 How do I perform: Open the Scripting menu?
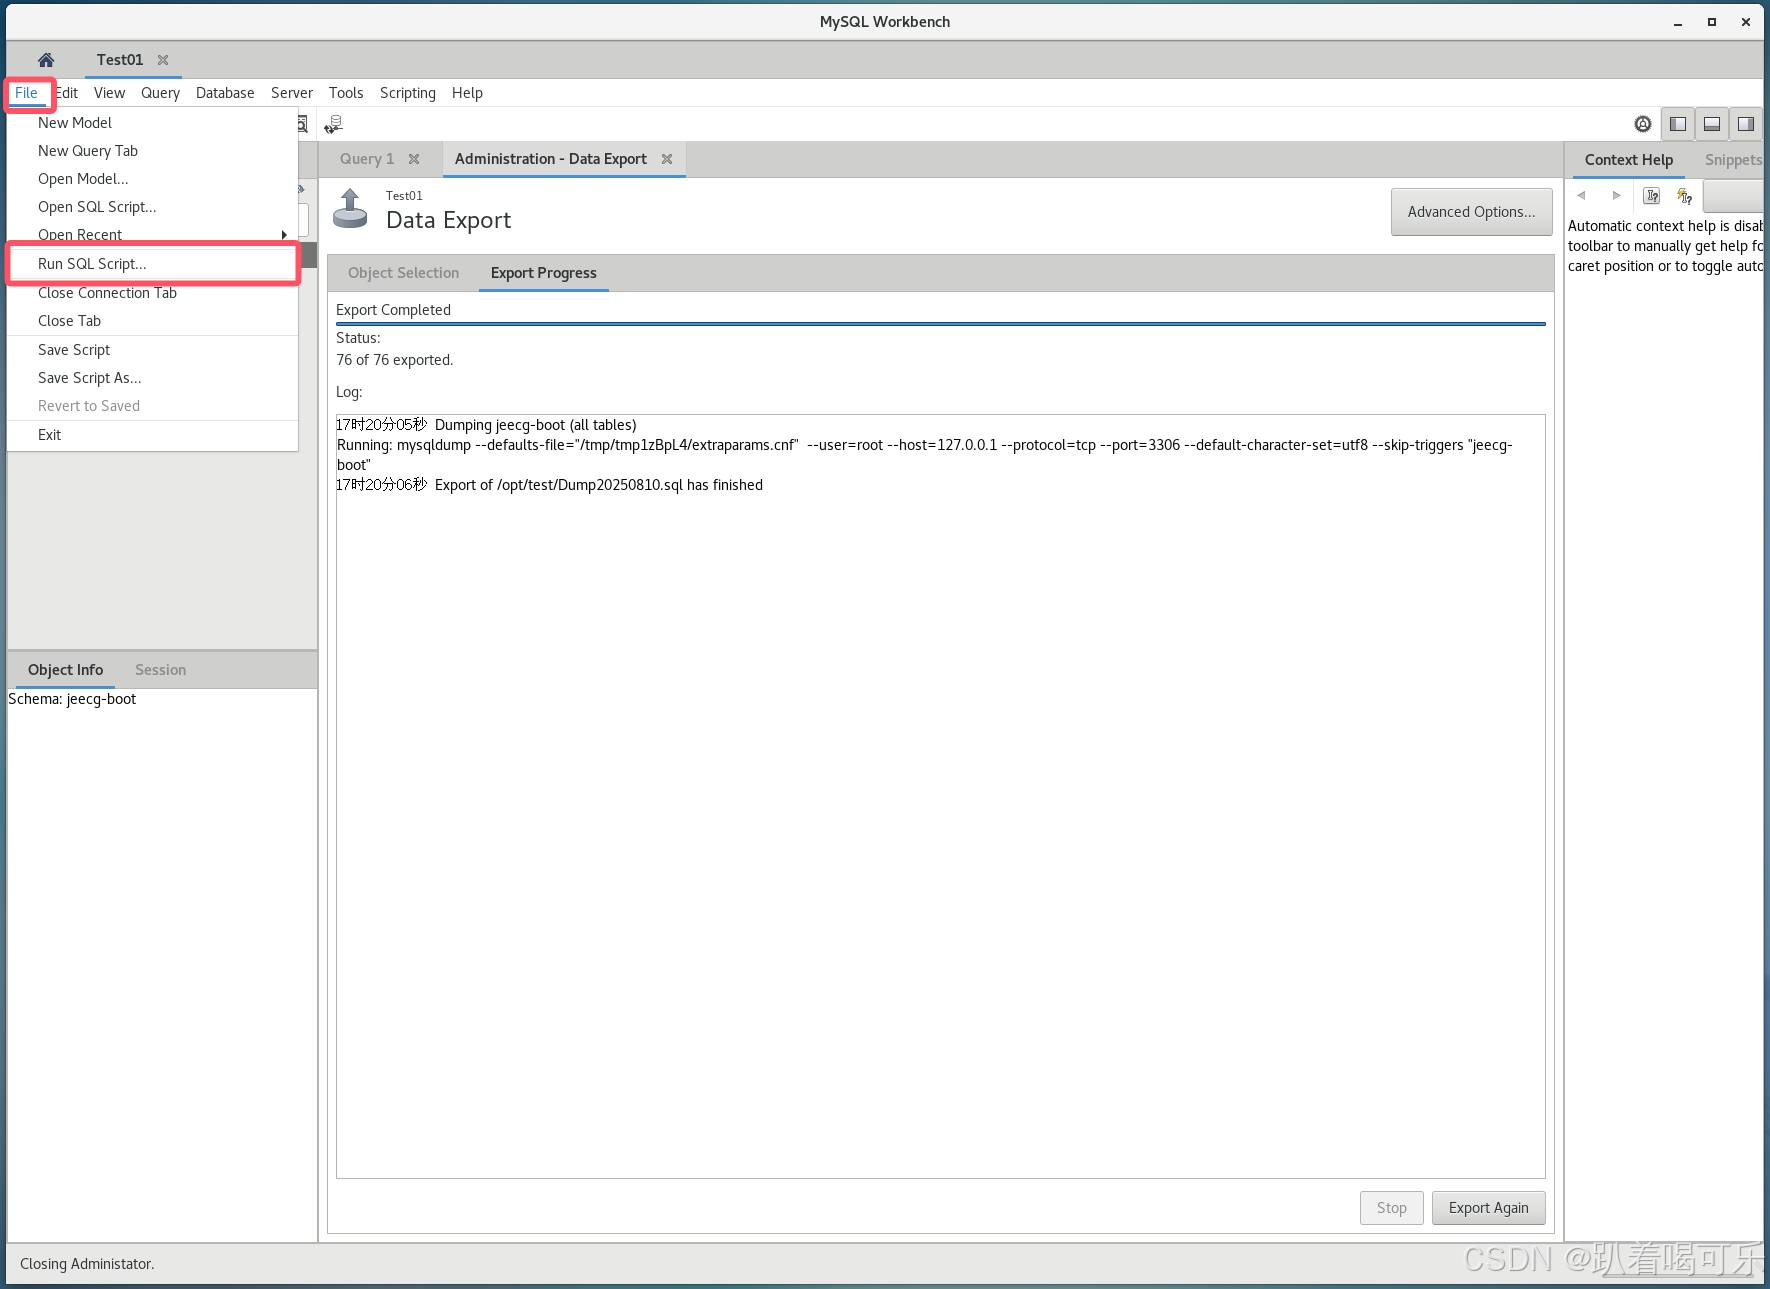[x=408, y=93]
